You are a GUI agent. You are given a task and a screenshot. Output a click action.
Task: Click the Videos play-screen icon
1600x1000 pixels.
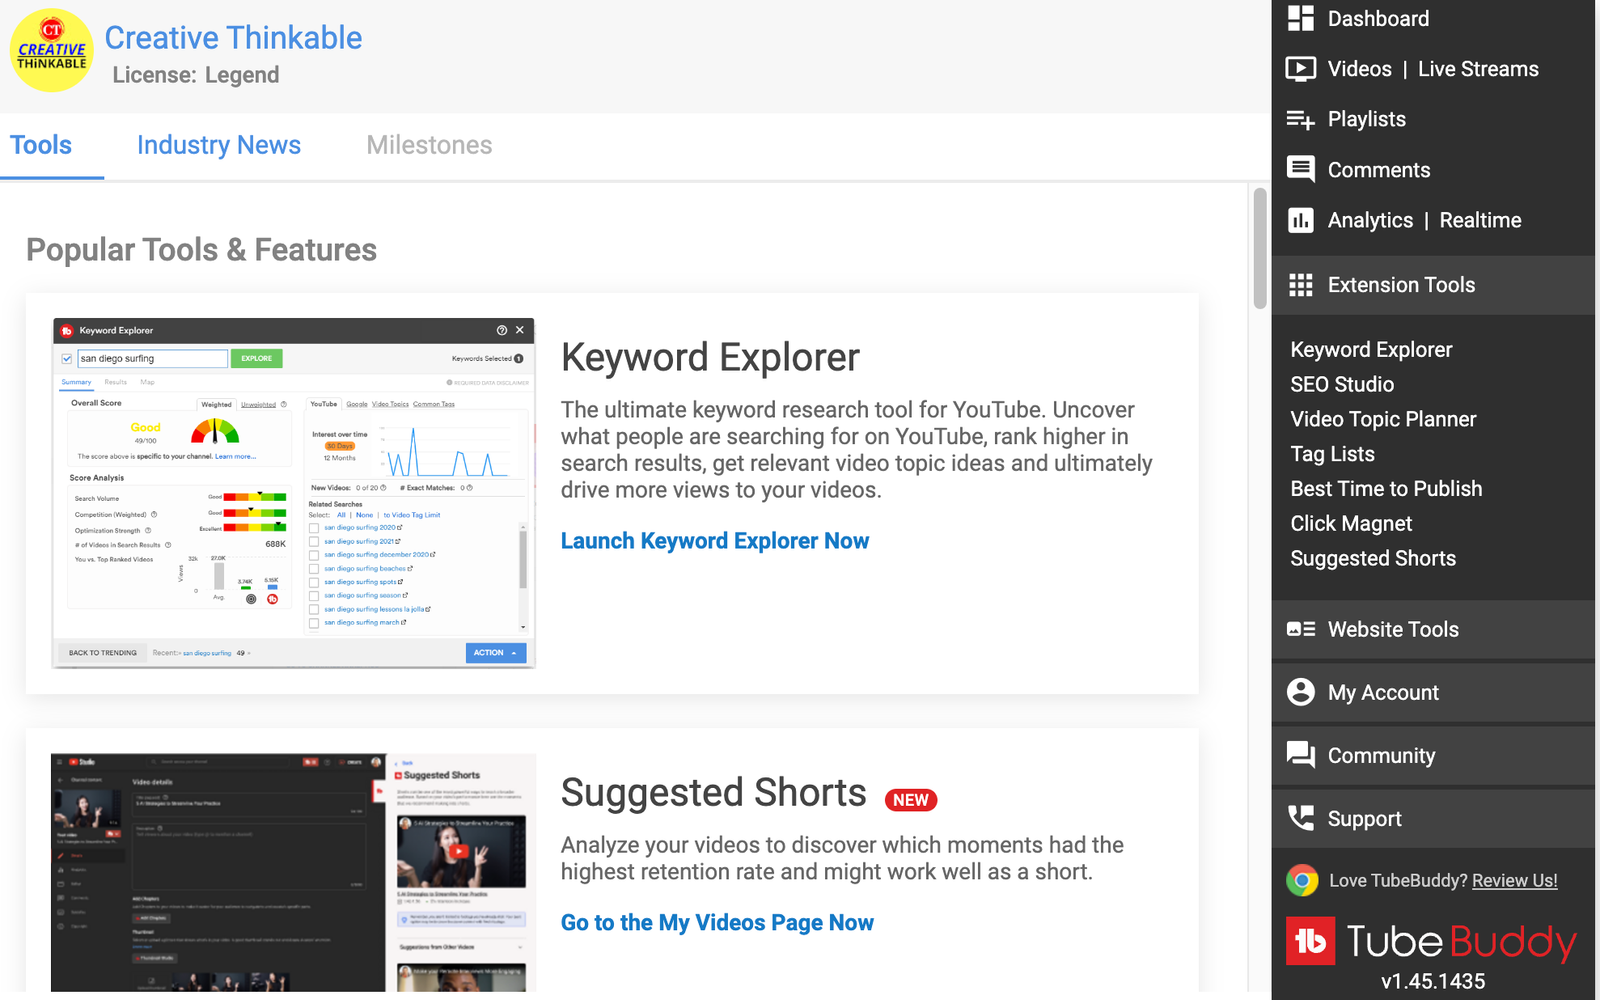1300,69
